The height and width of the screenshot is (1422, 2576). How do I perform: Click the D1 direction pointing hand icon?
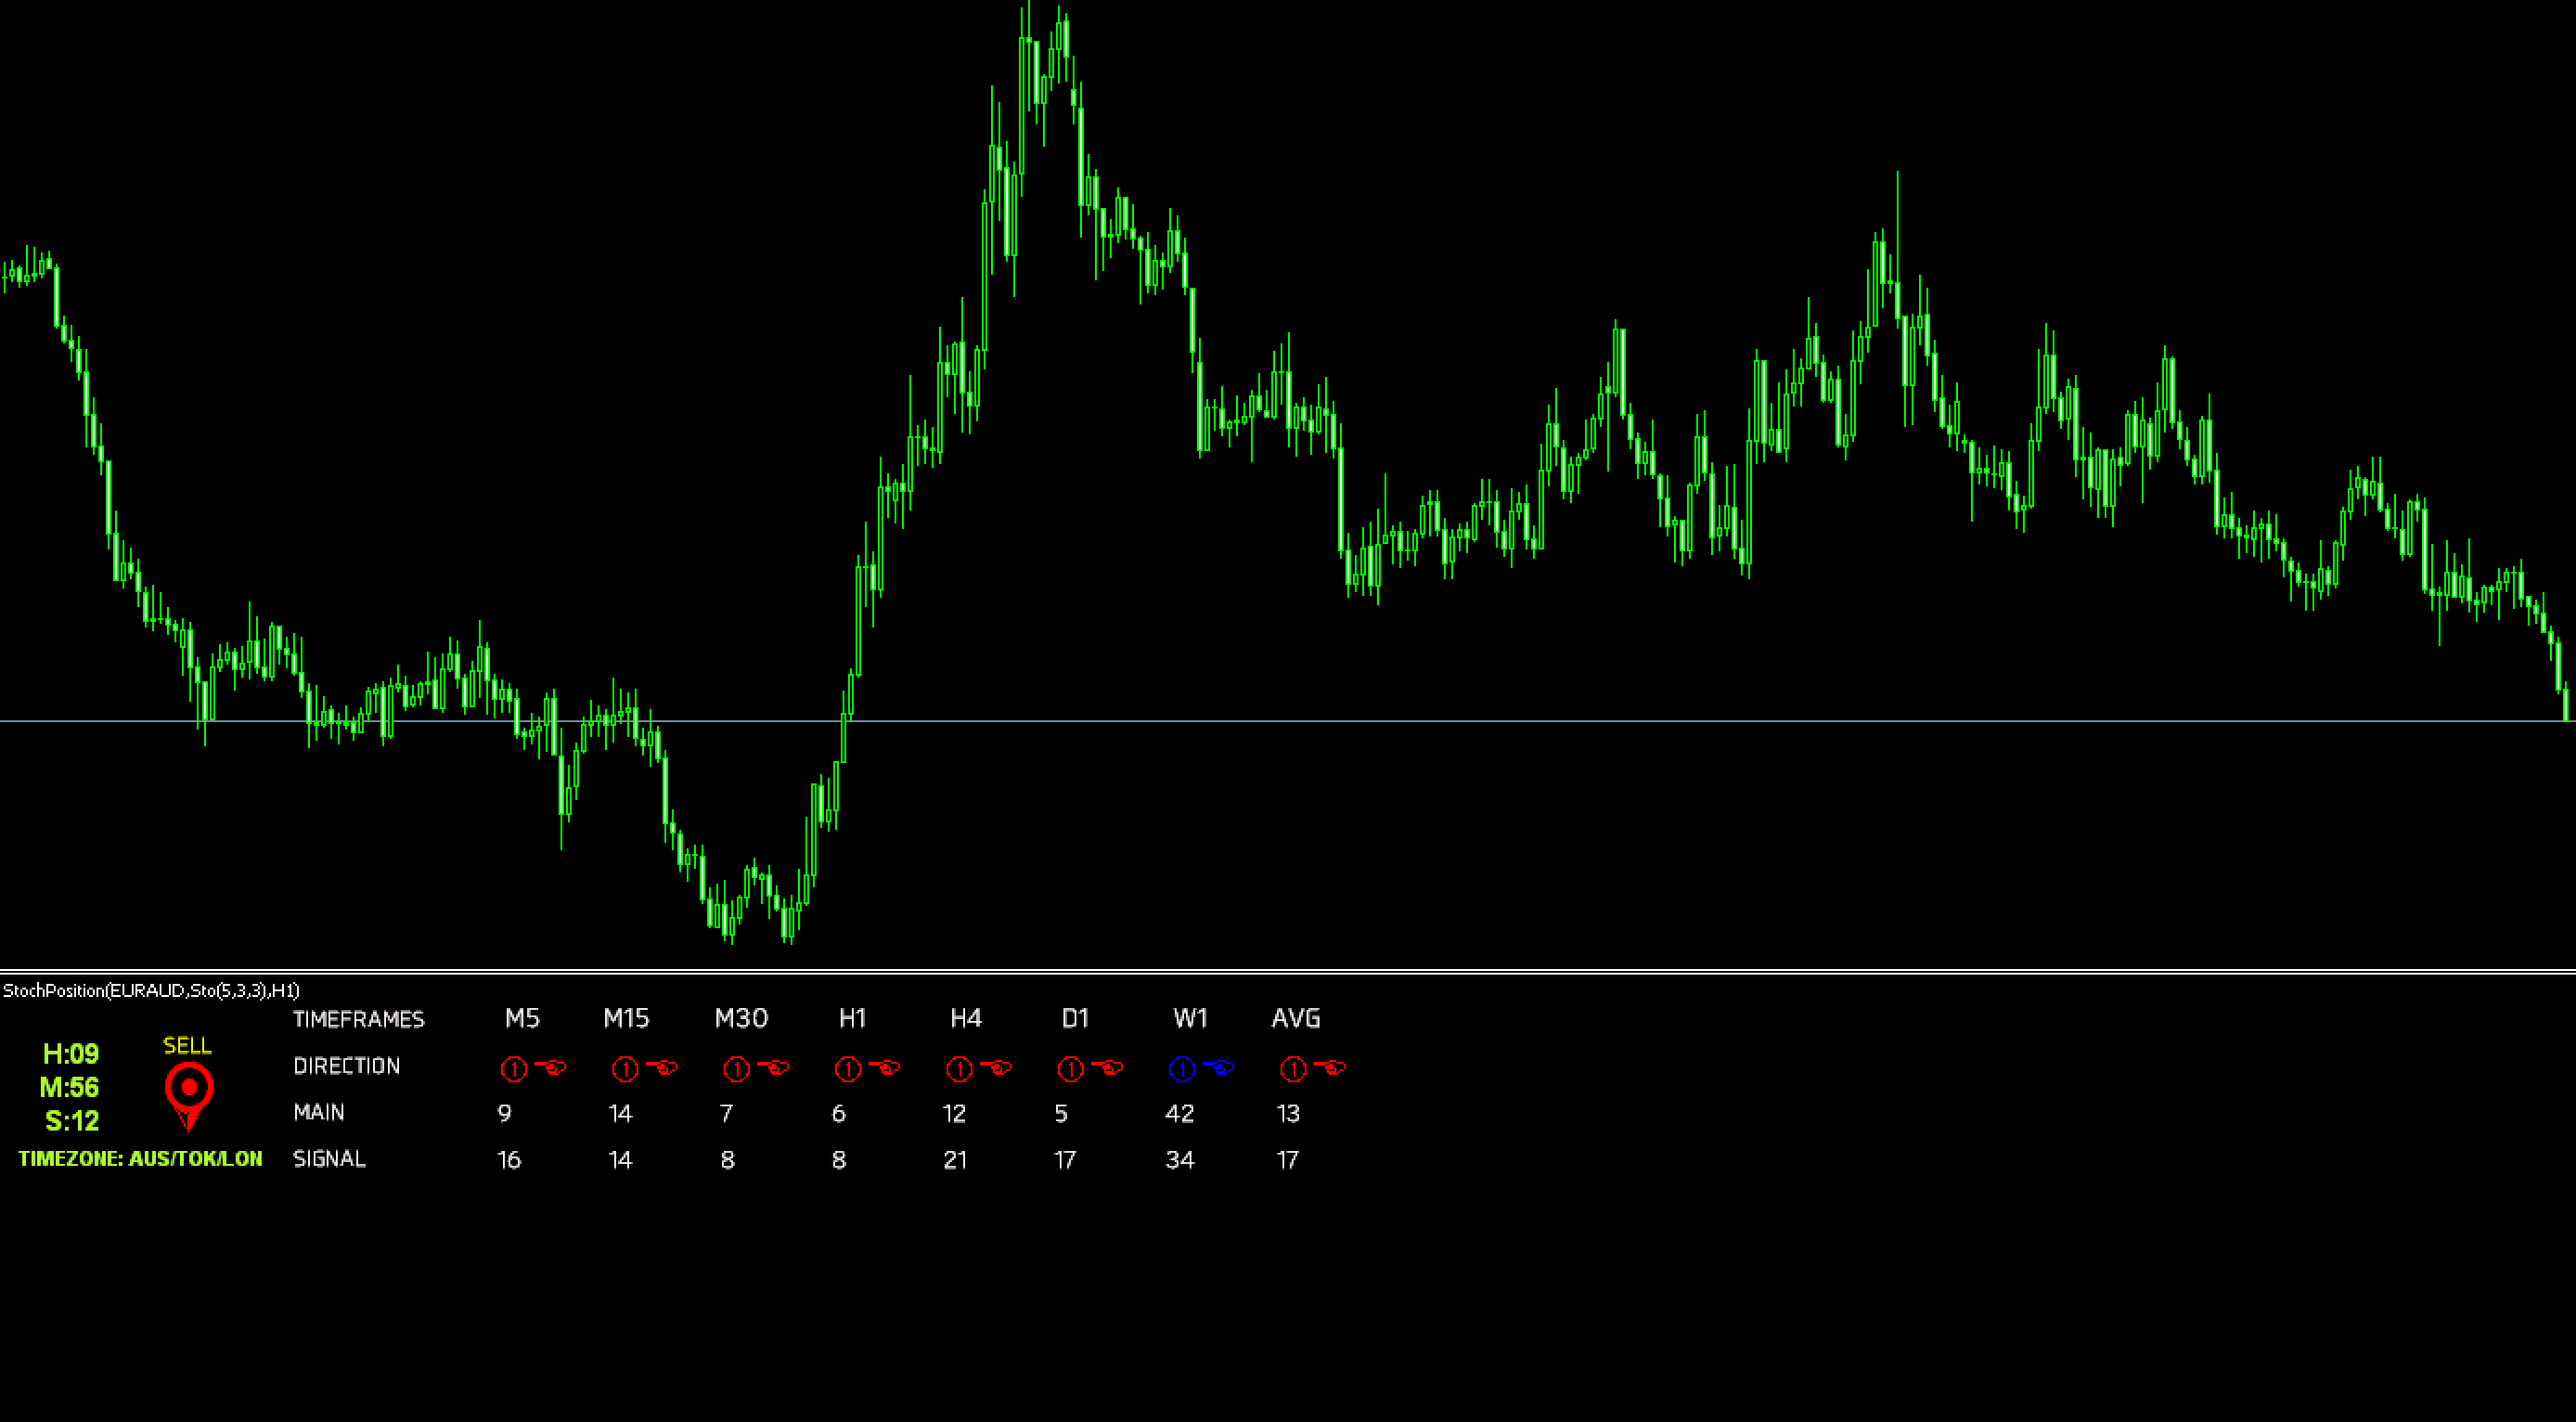coord(1108,1068)
